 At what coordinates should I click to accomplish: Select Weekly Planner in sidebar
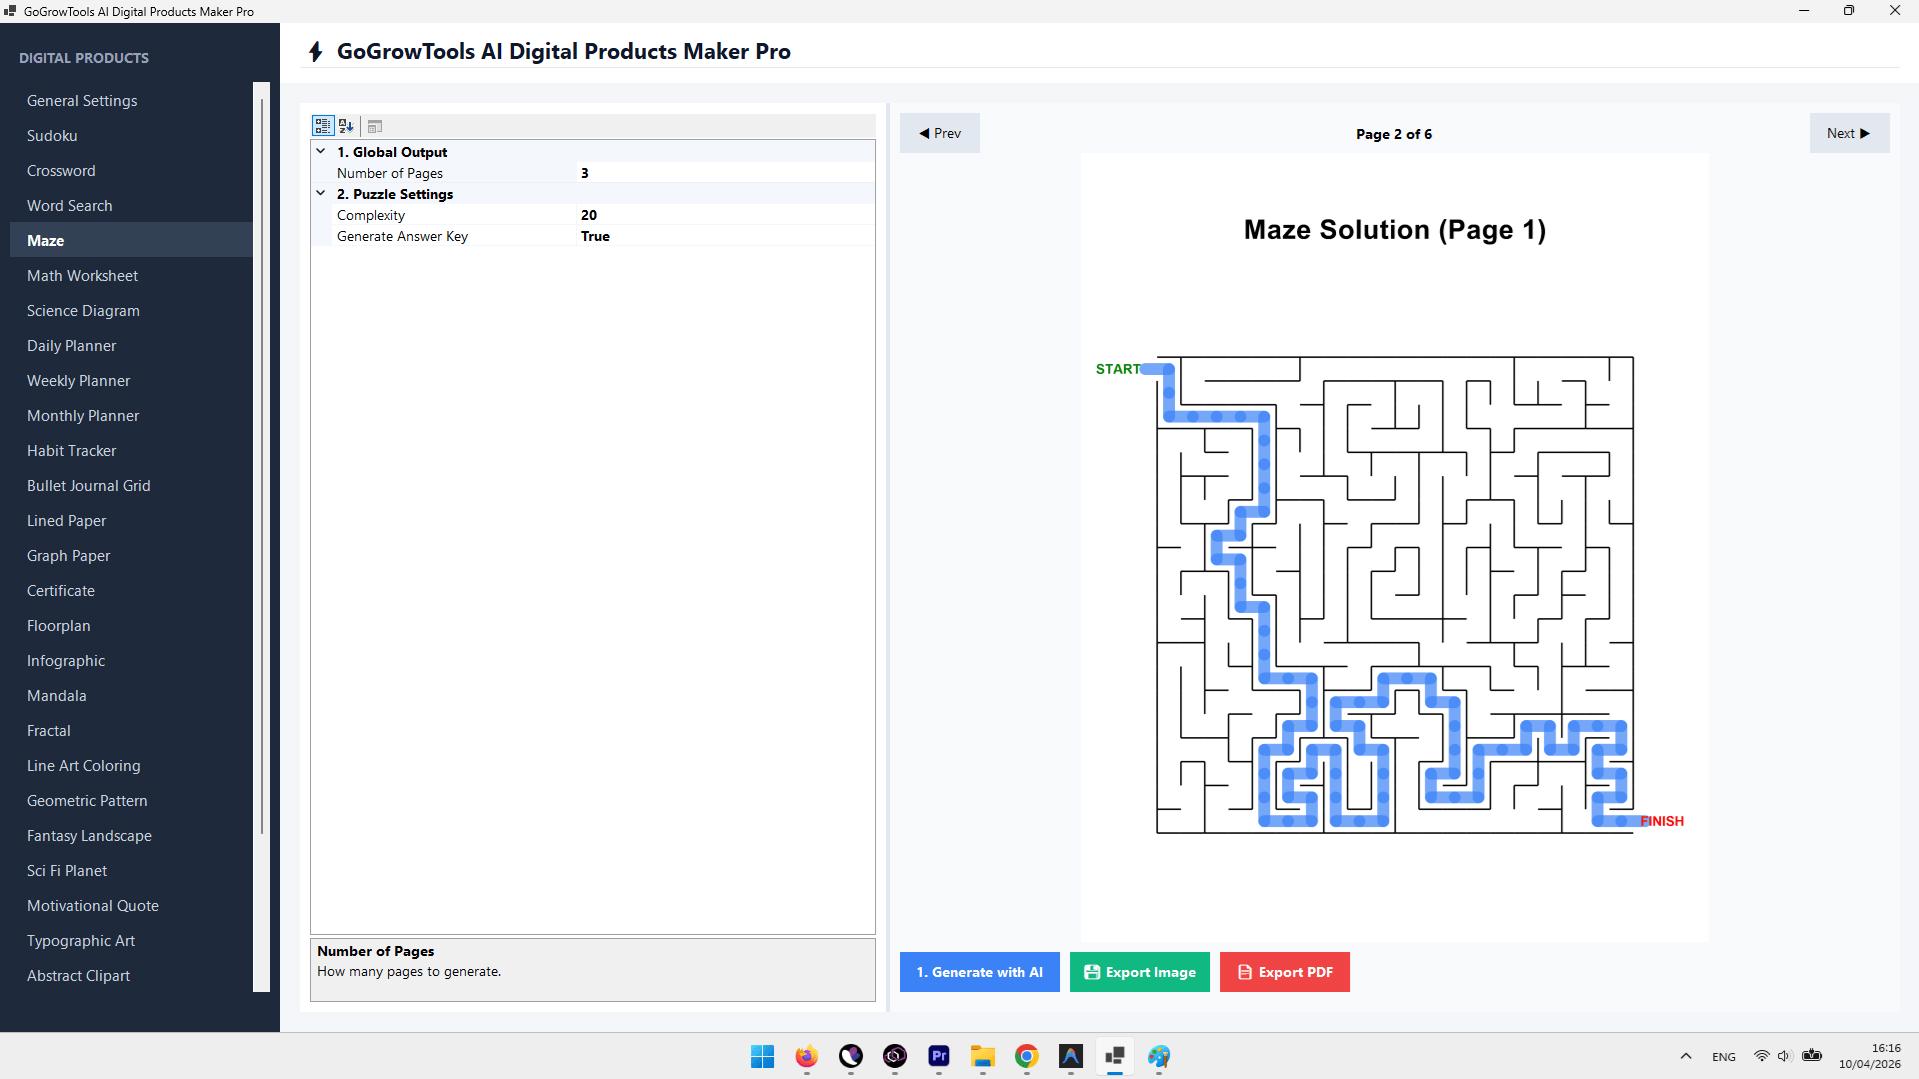point(131,380)
